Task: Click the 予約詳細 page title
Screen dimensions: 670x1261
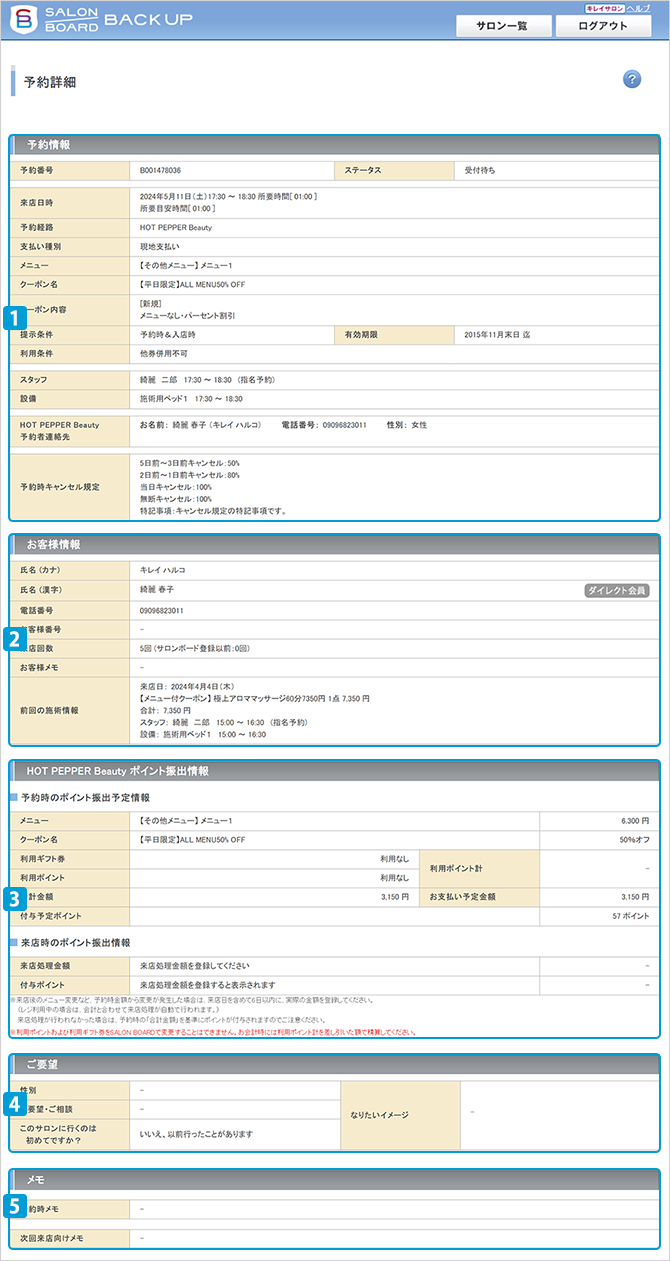Action: (50, 82)
